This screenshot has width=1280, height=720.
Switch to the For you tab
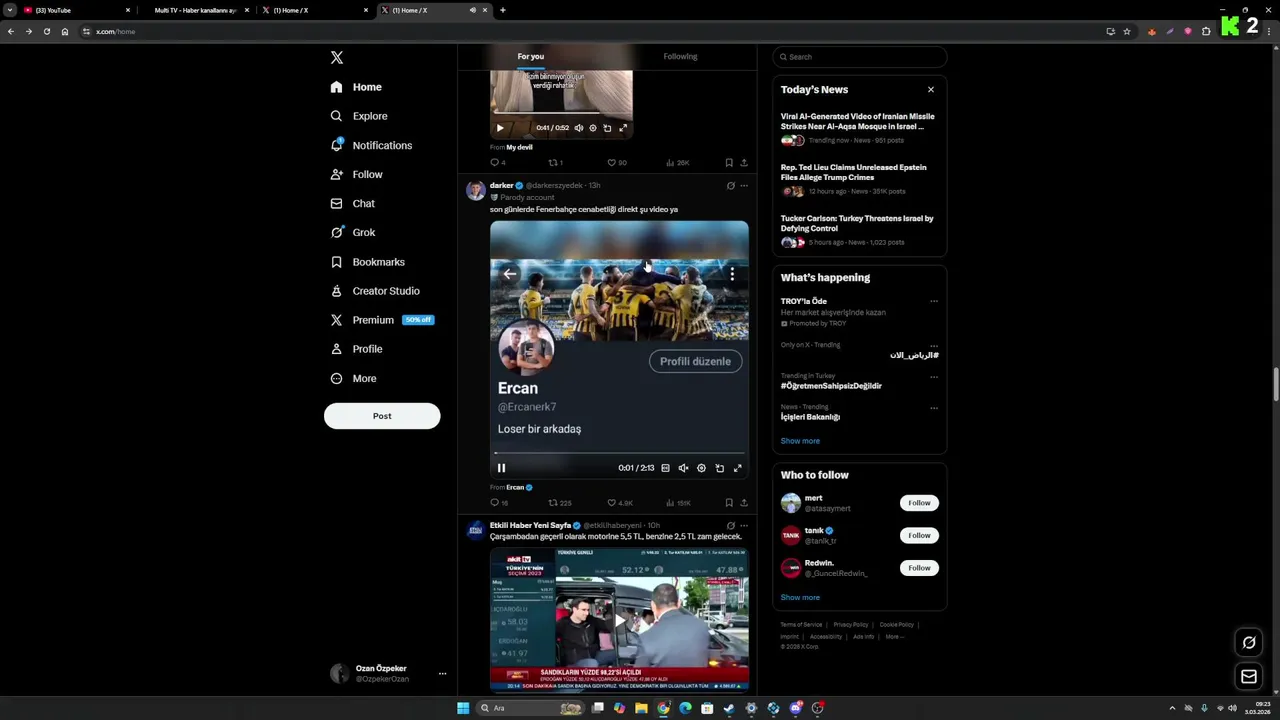tap(531, 57)
